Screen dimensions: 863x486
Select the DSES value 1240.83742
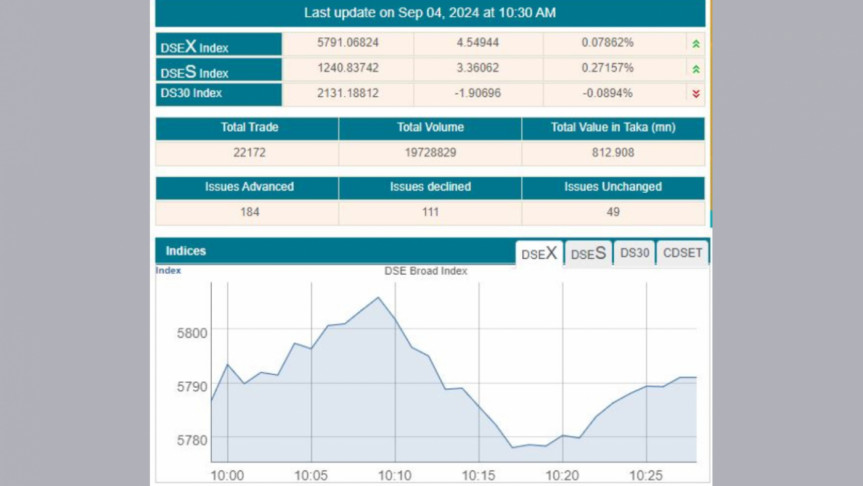click(x=348, y=68)
